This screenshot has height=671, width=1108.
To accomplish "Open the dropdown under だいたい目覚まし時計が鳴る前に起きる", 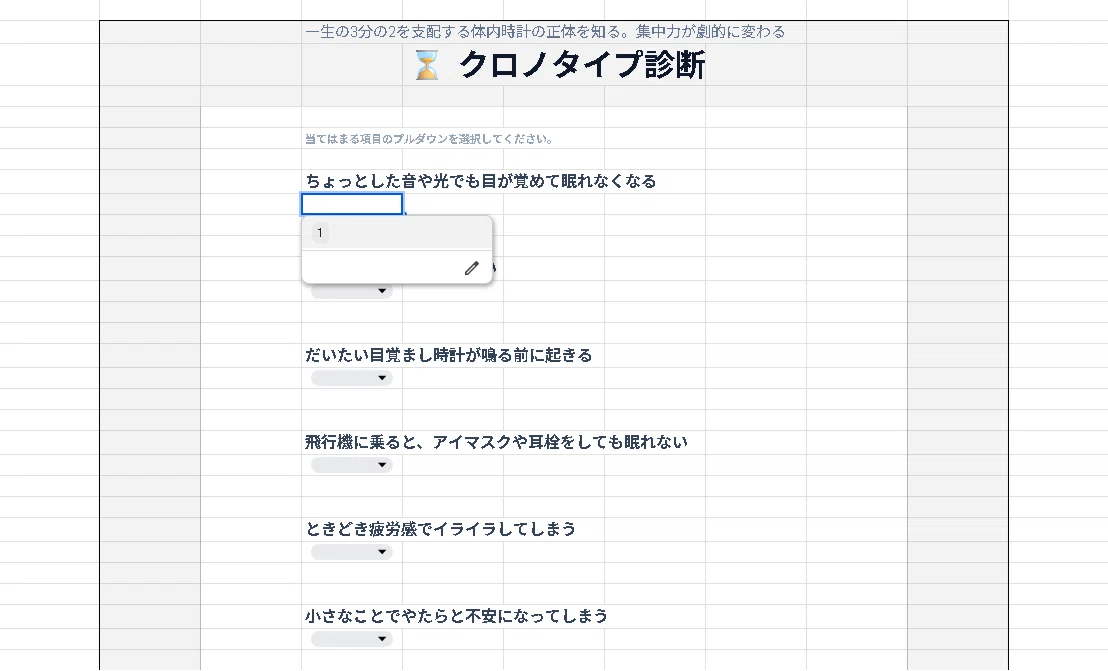I will (352, 378).
